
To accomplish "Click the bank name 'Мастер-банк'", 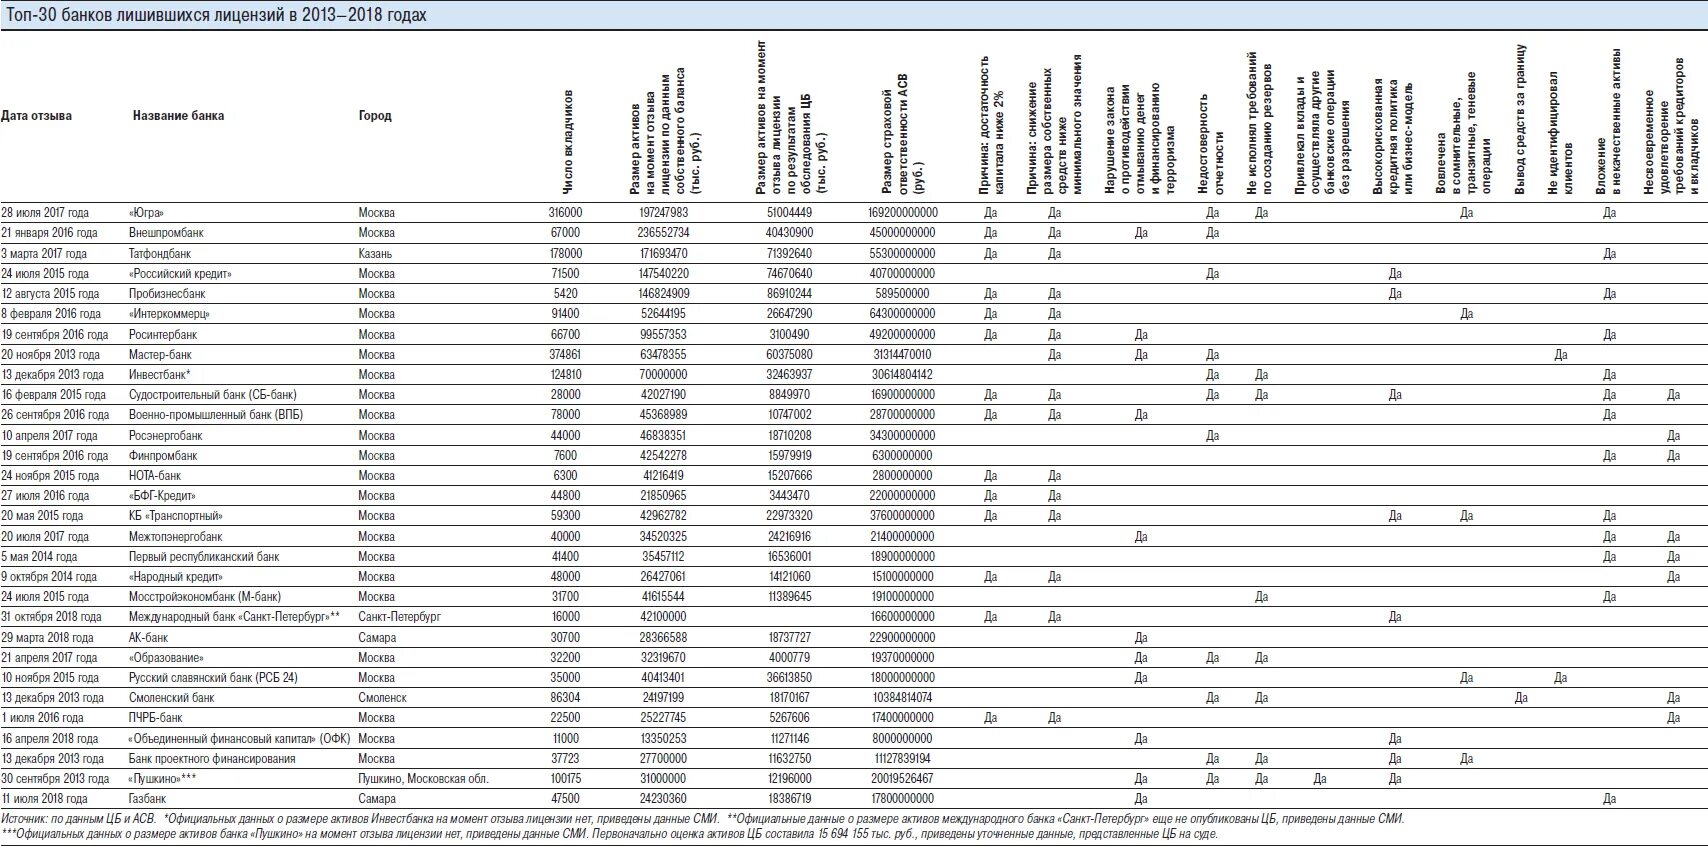I will coord(160,355).
